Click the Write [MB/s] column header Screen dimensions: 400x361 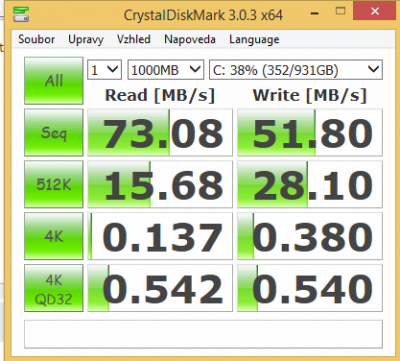[x=310, y=95]
